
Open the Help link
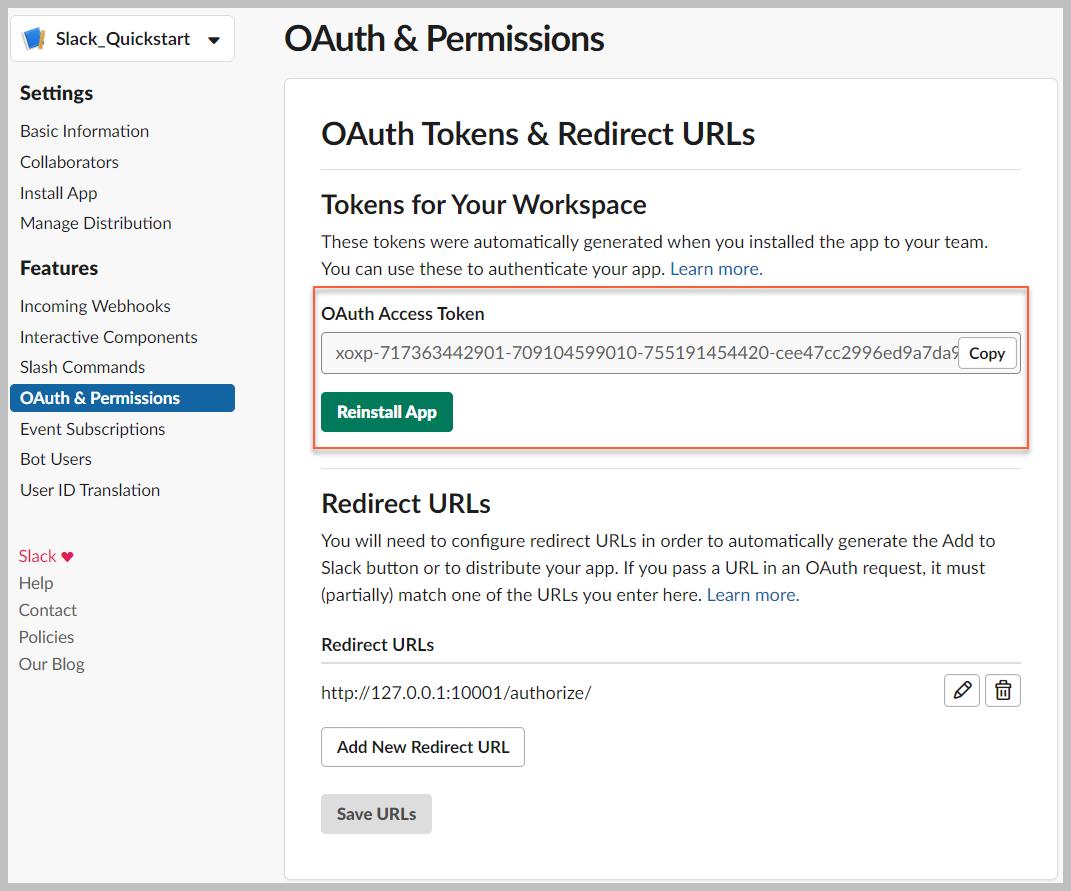tap(36, 583)
